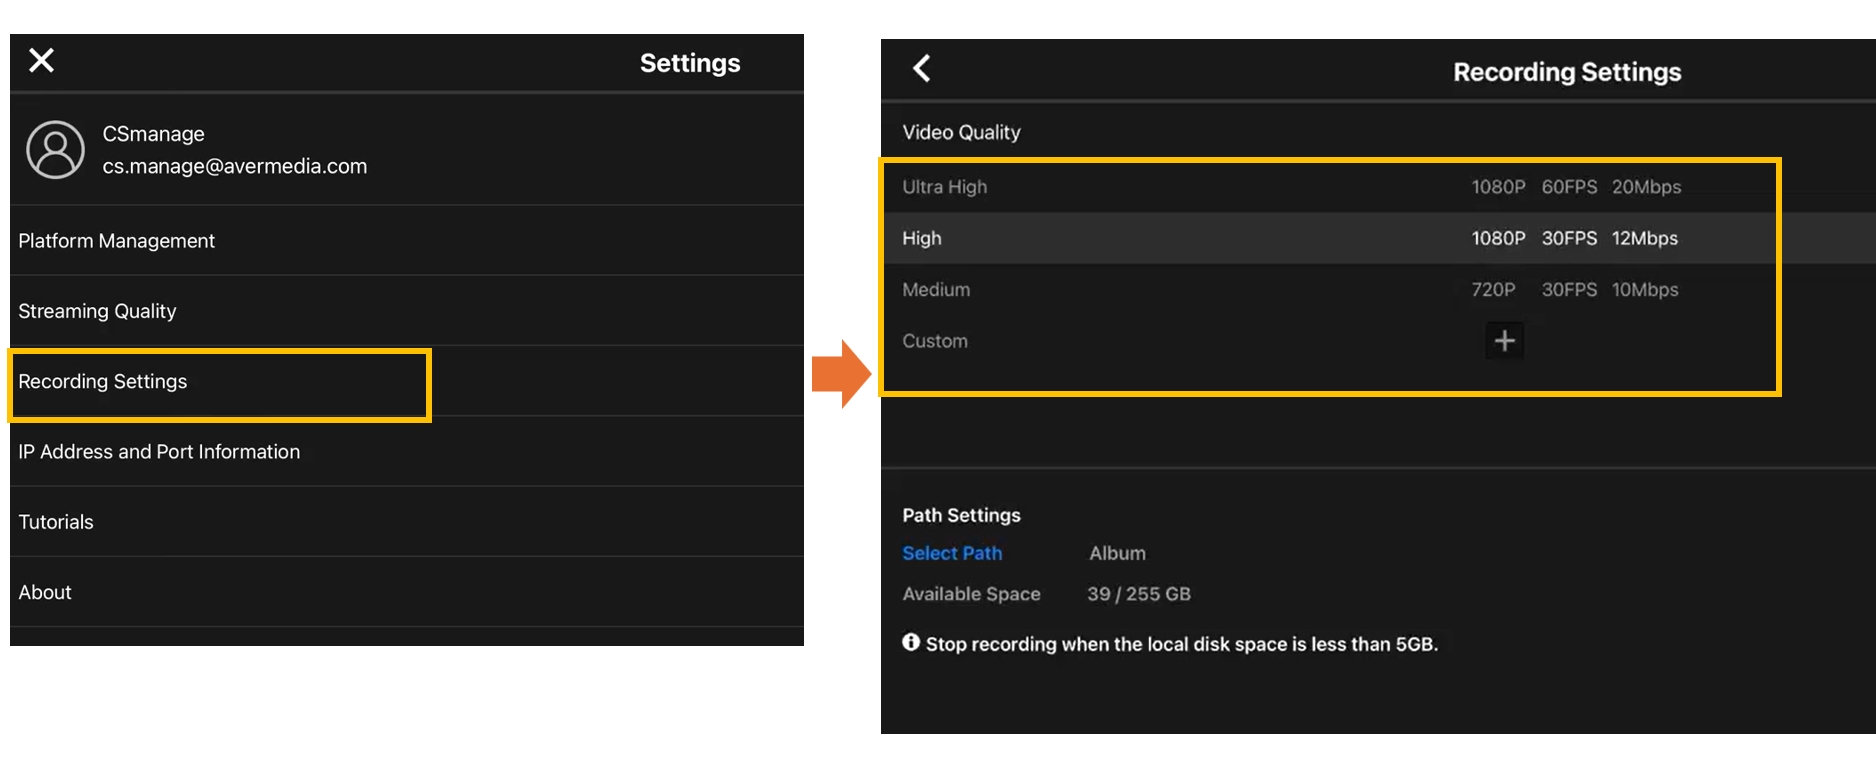Click the cs.manage@avermedia.com account email
The height and width of the screenshot is (765, 1876).
[x=235, y=167]
